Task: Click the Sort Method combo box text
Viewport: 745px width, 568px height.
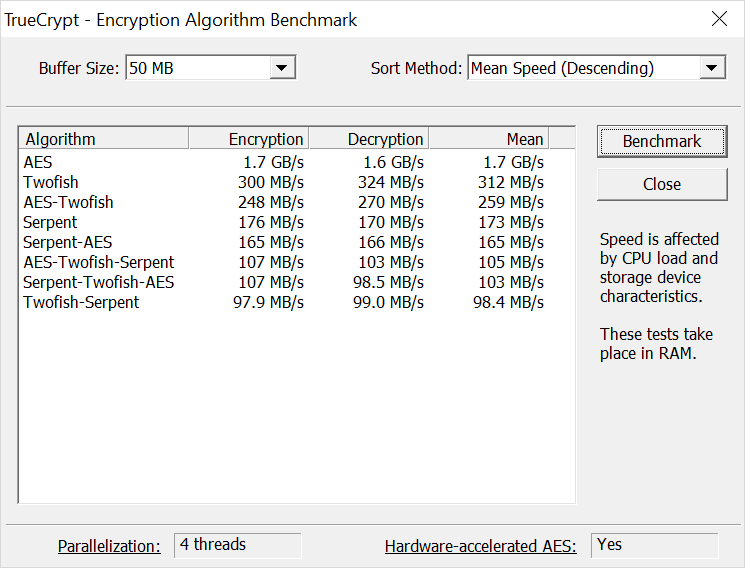Action: point(580,68)
